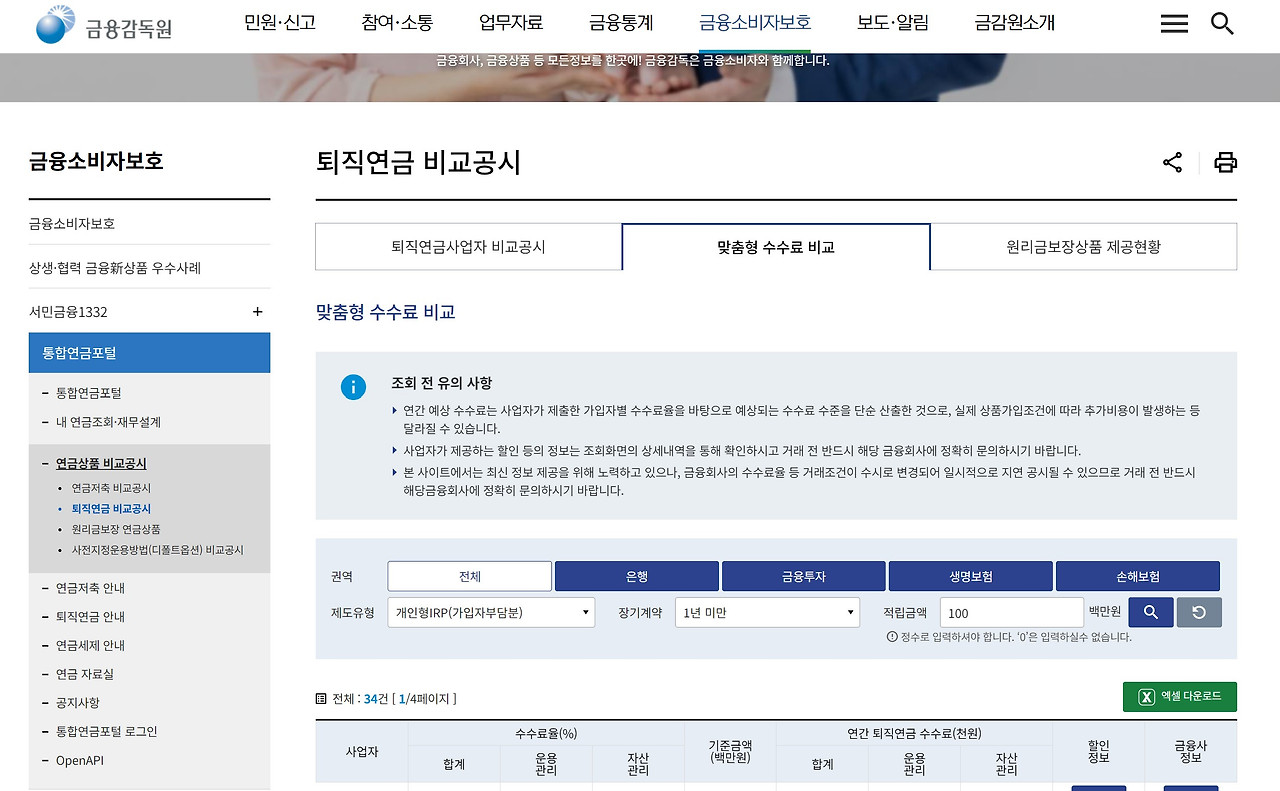1280x791 pixels.
Task: Select the 은행 sector filter
Action: tap(636, 576)
